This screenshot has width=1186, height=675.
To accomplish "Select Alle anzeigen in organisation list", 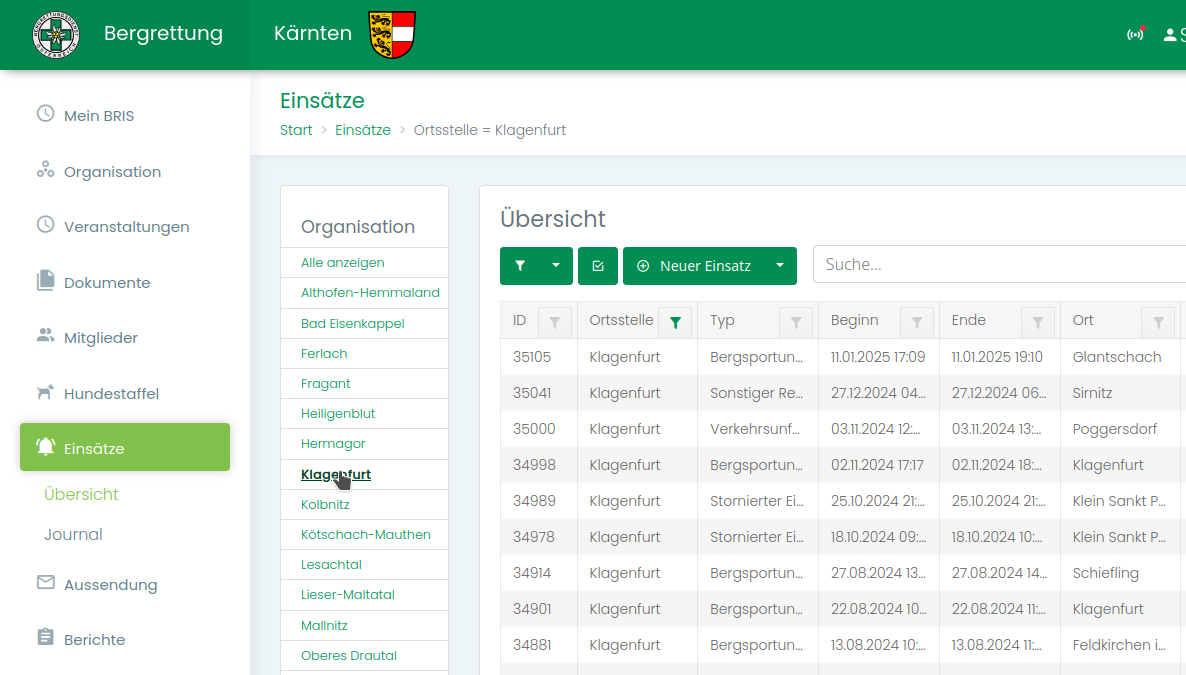I will point(342,263).
